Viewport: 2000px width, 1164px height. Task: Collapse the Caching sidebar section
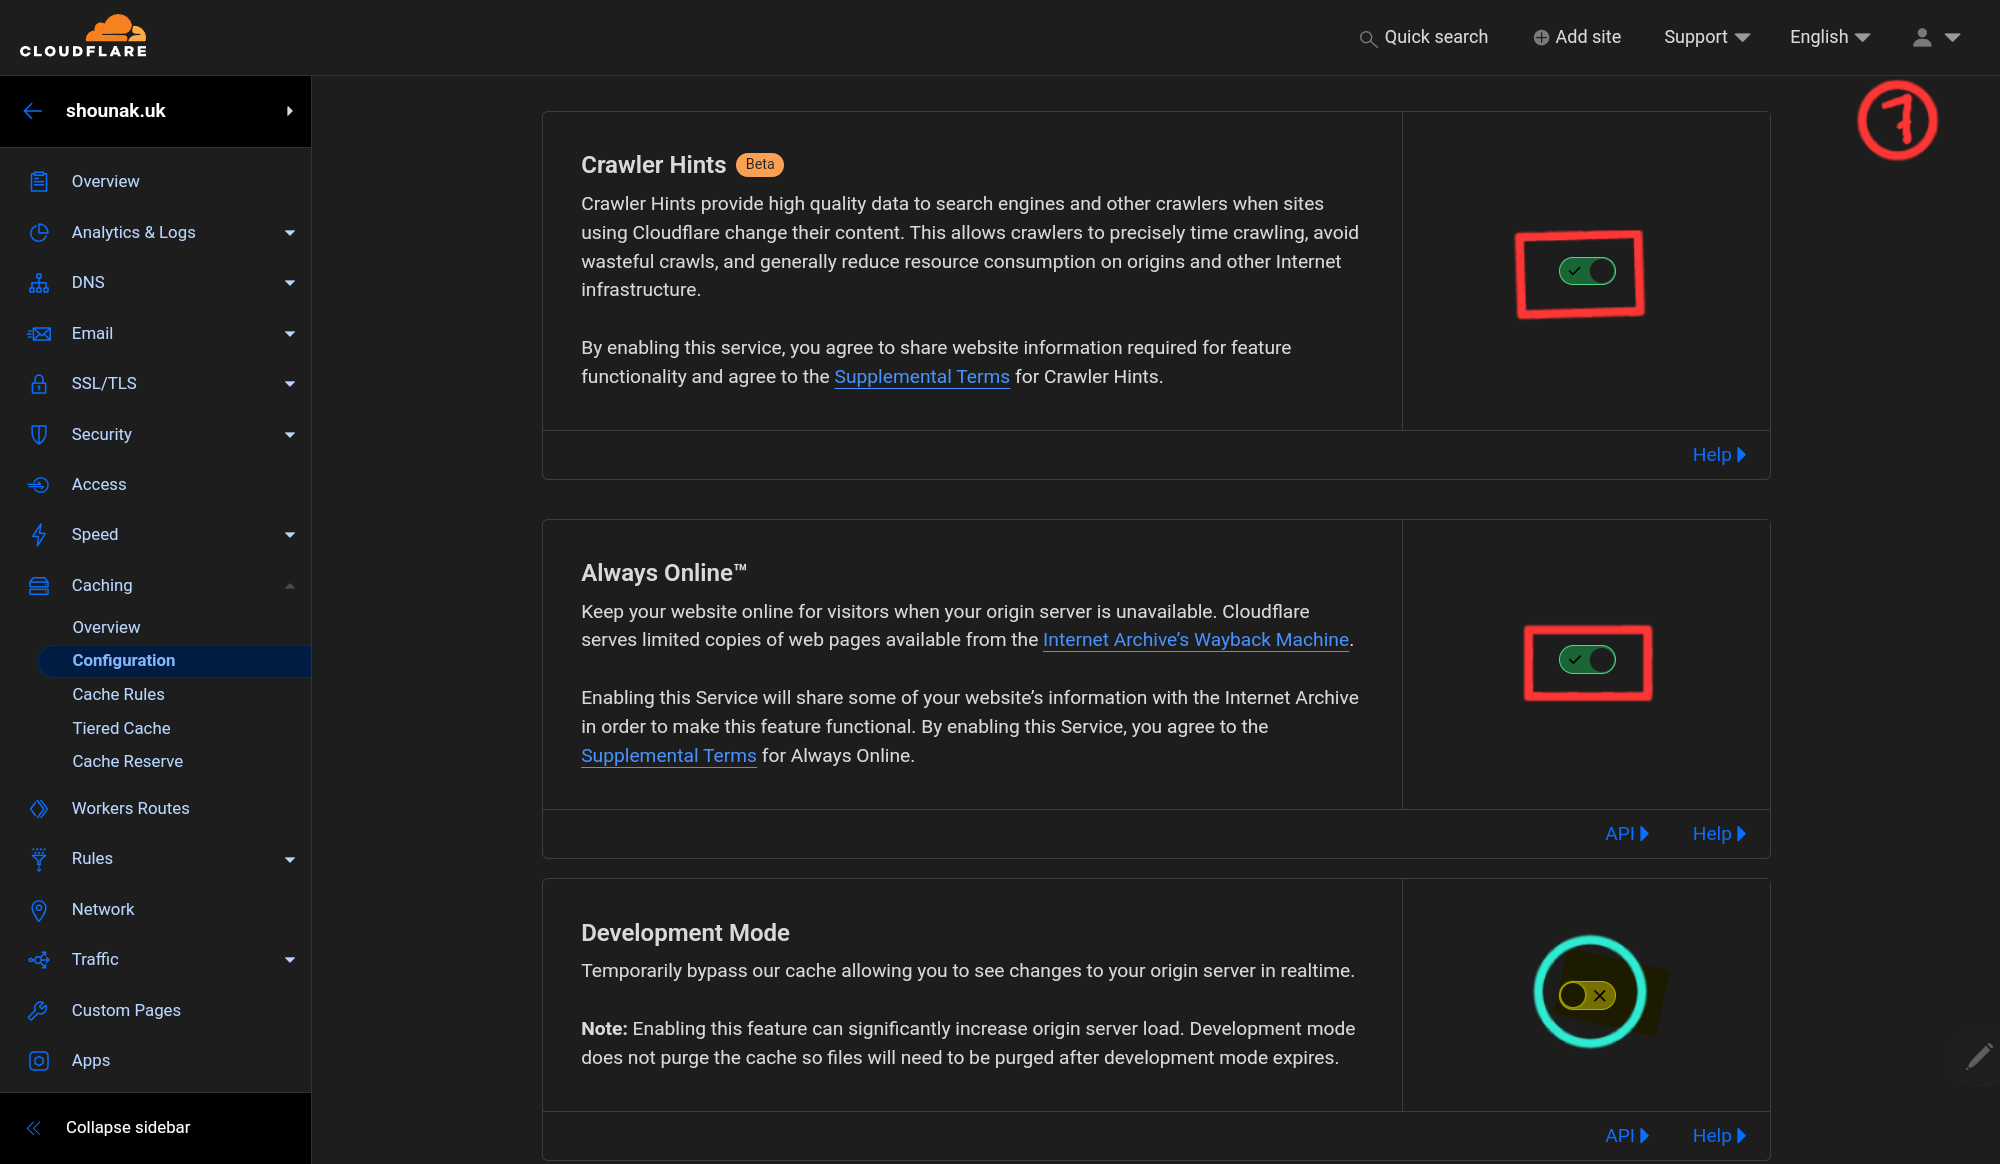(289, 585)
